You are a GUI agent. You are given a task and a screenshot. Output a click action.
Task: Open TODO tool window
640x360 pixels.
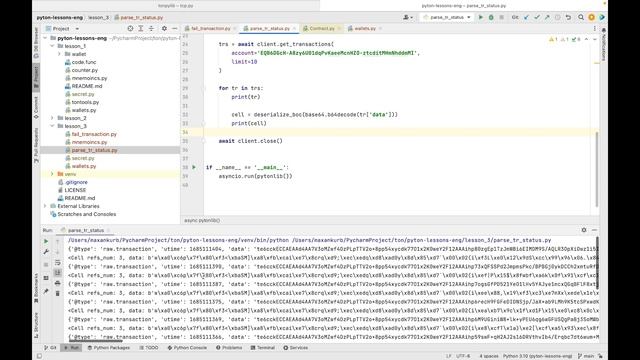click(x=149, y=348)
